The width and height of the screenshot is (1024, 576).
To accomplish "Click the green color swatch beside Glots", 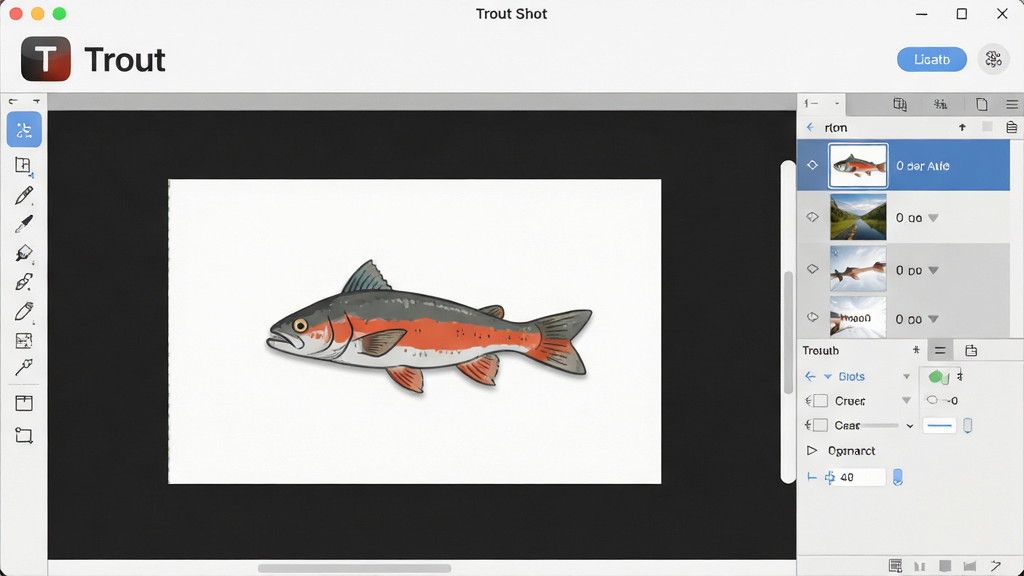I will pos(940,377).
